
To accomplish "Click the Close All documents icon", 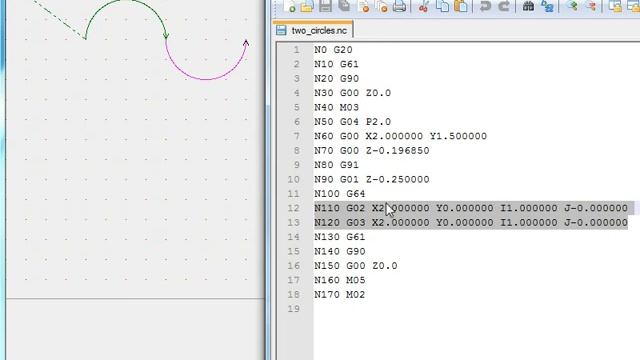I will [381, 6].
